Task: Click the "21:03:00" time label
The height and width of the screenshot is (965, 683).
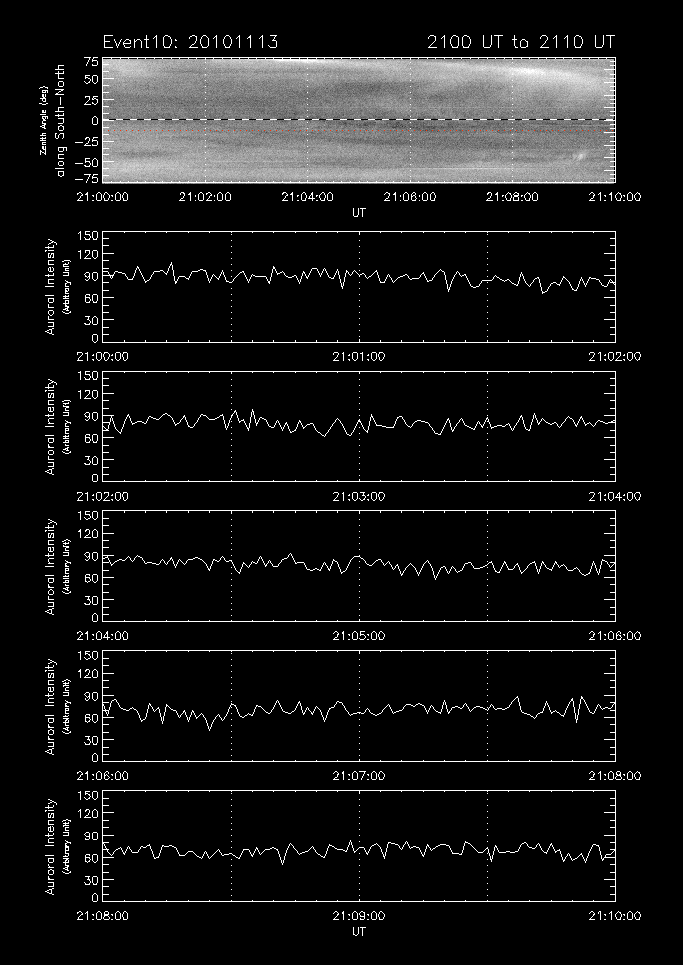Action: point(359,497)
